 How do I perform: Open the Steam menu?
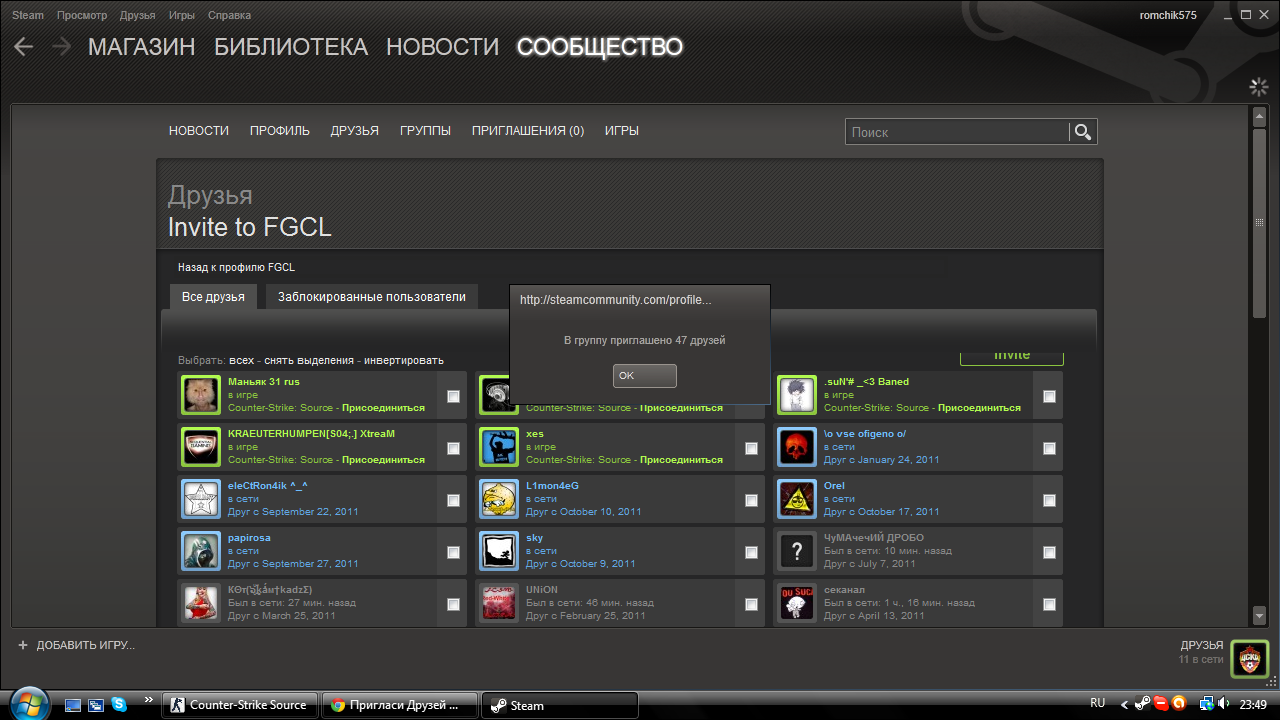click(x=28, y=15)
